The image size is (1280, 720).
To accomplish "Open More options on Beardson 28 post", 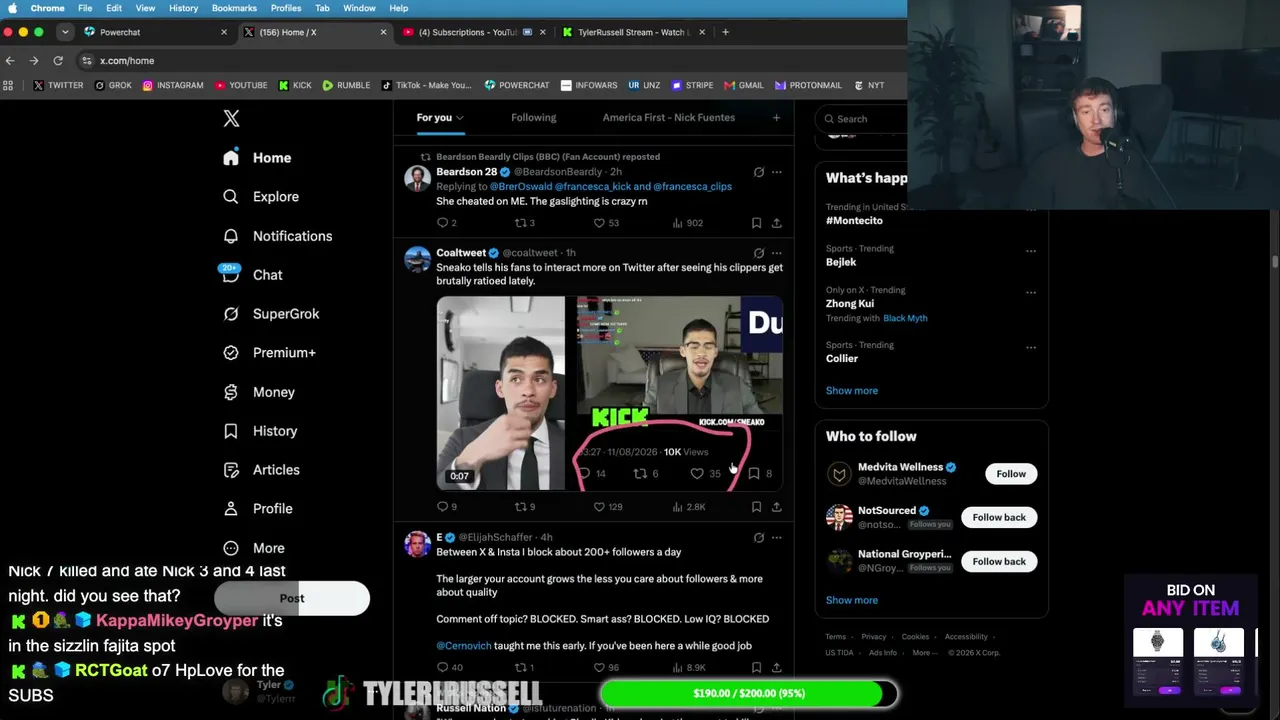I will click(x=776, y=172).
